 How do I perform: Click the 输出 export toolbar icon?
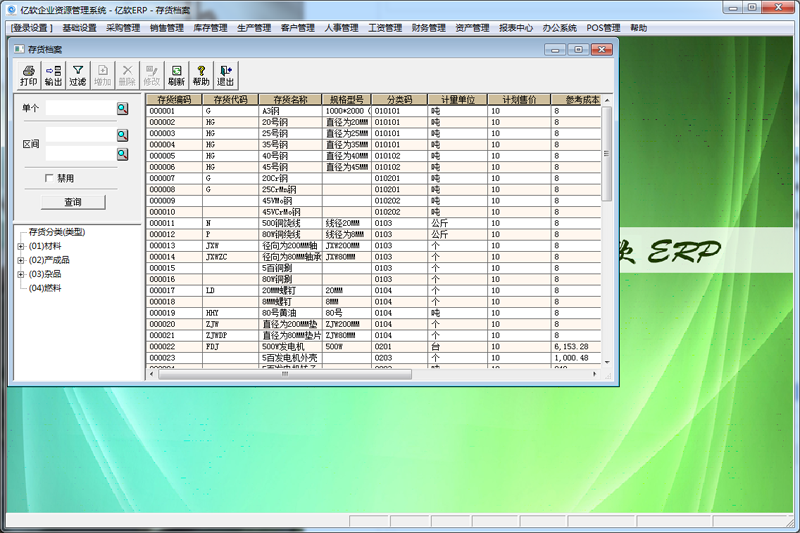pos(53,75)
